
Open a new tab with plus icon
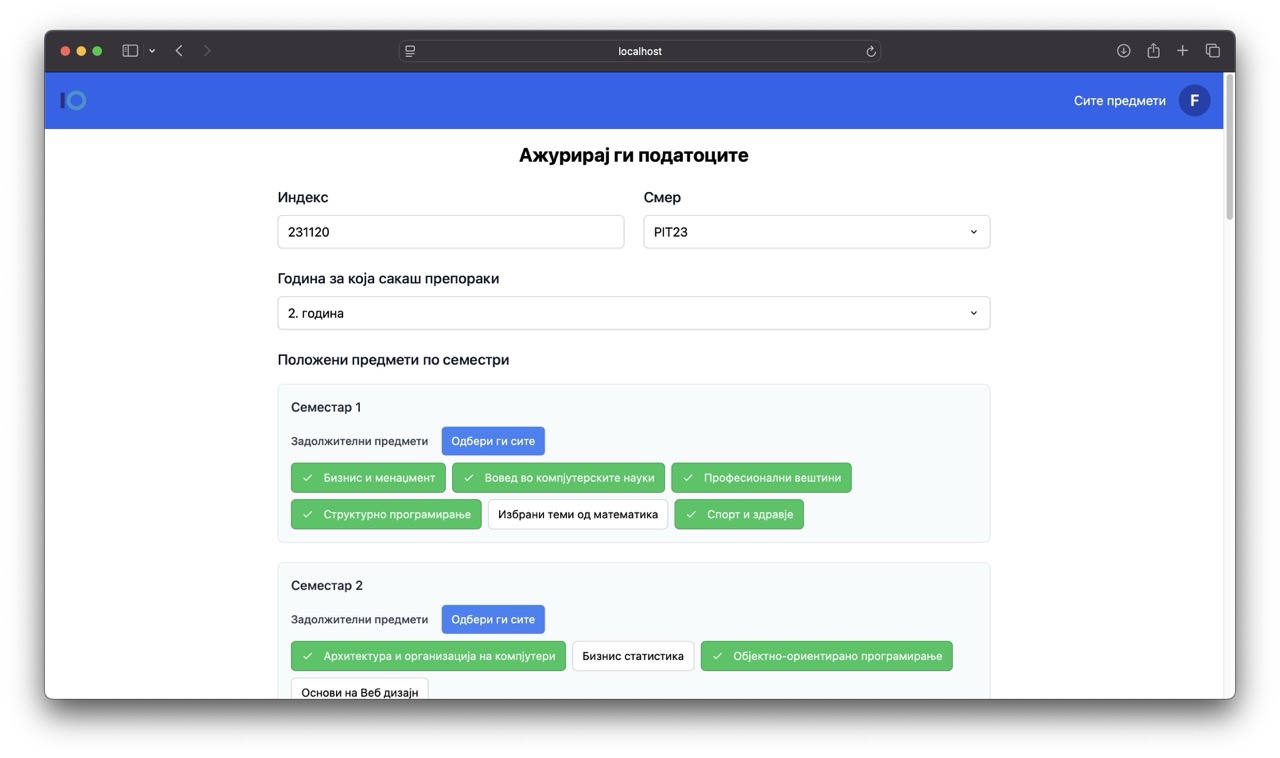click(x=1182, y=51)
